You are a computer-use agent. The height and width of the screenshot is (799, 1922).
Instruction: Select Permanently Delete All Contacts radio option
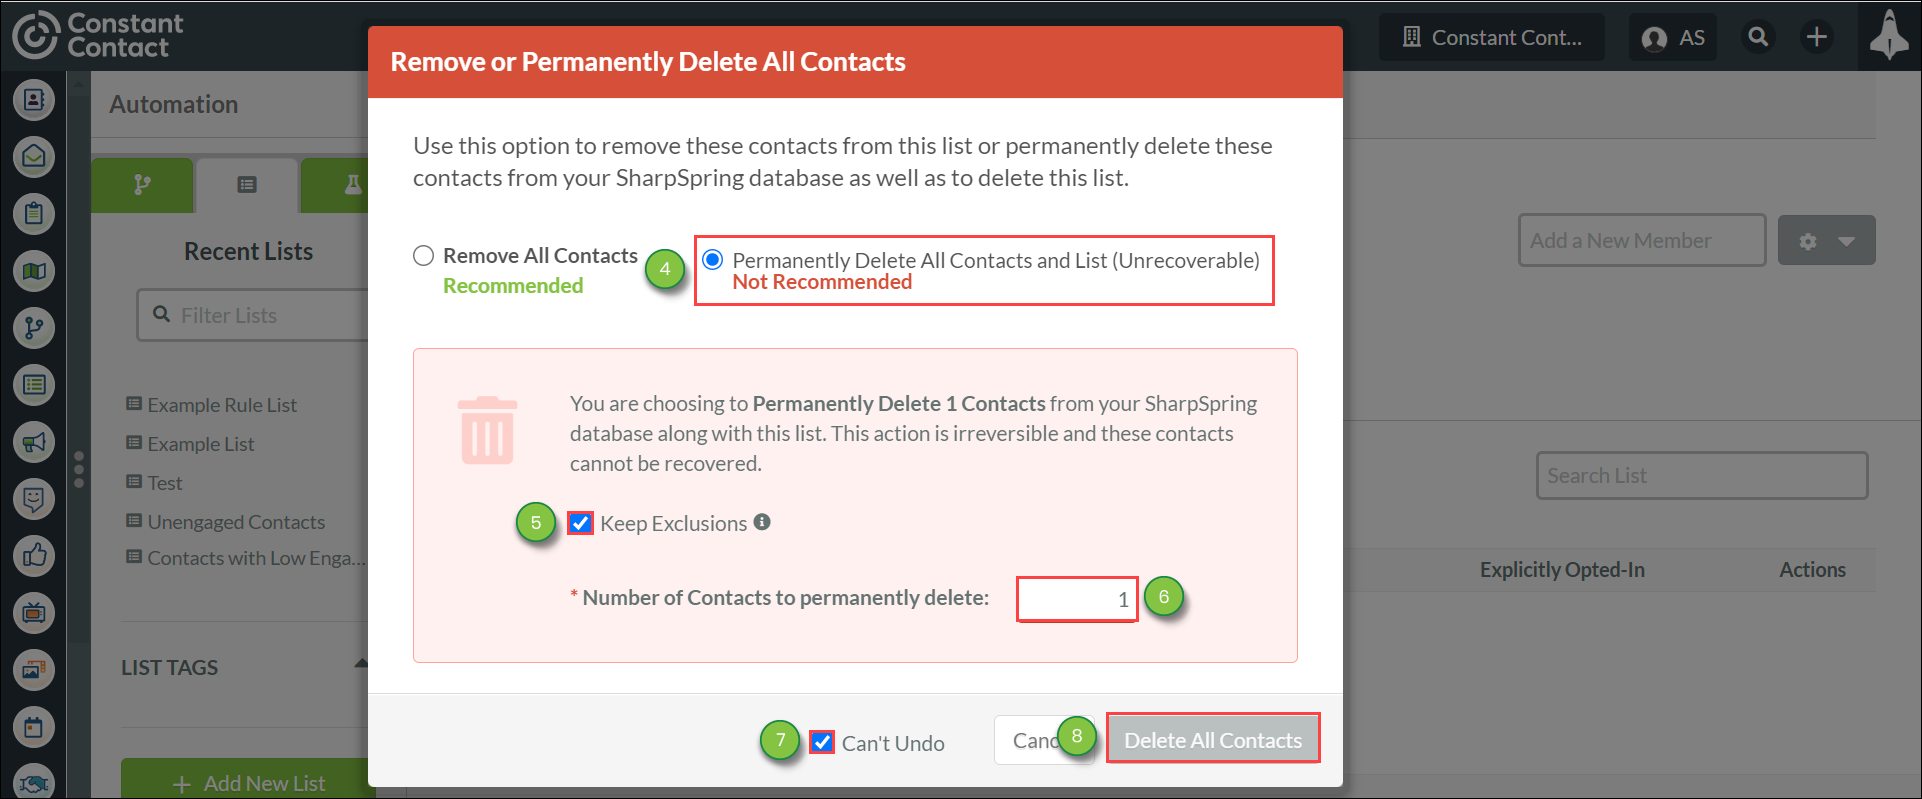(713, 260)
